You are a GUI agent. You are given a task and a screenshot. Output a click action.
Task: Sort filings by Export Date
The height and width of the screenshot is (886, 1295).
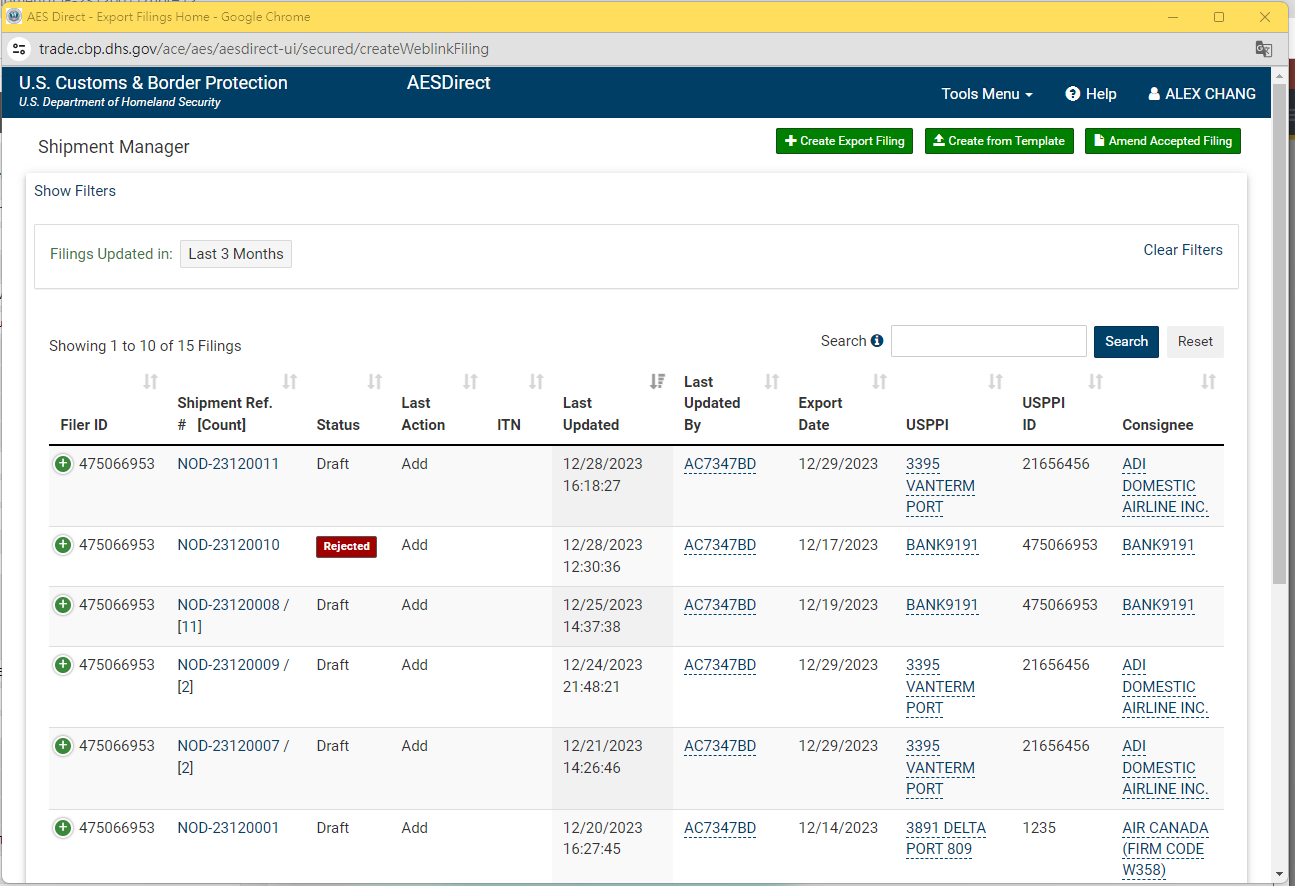880,381
